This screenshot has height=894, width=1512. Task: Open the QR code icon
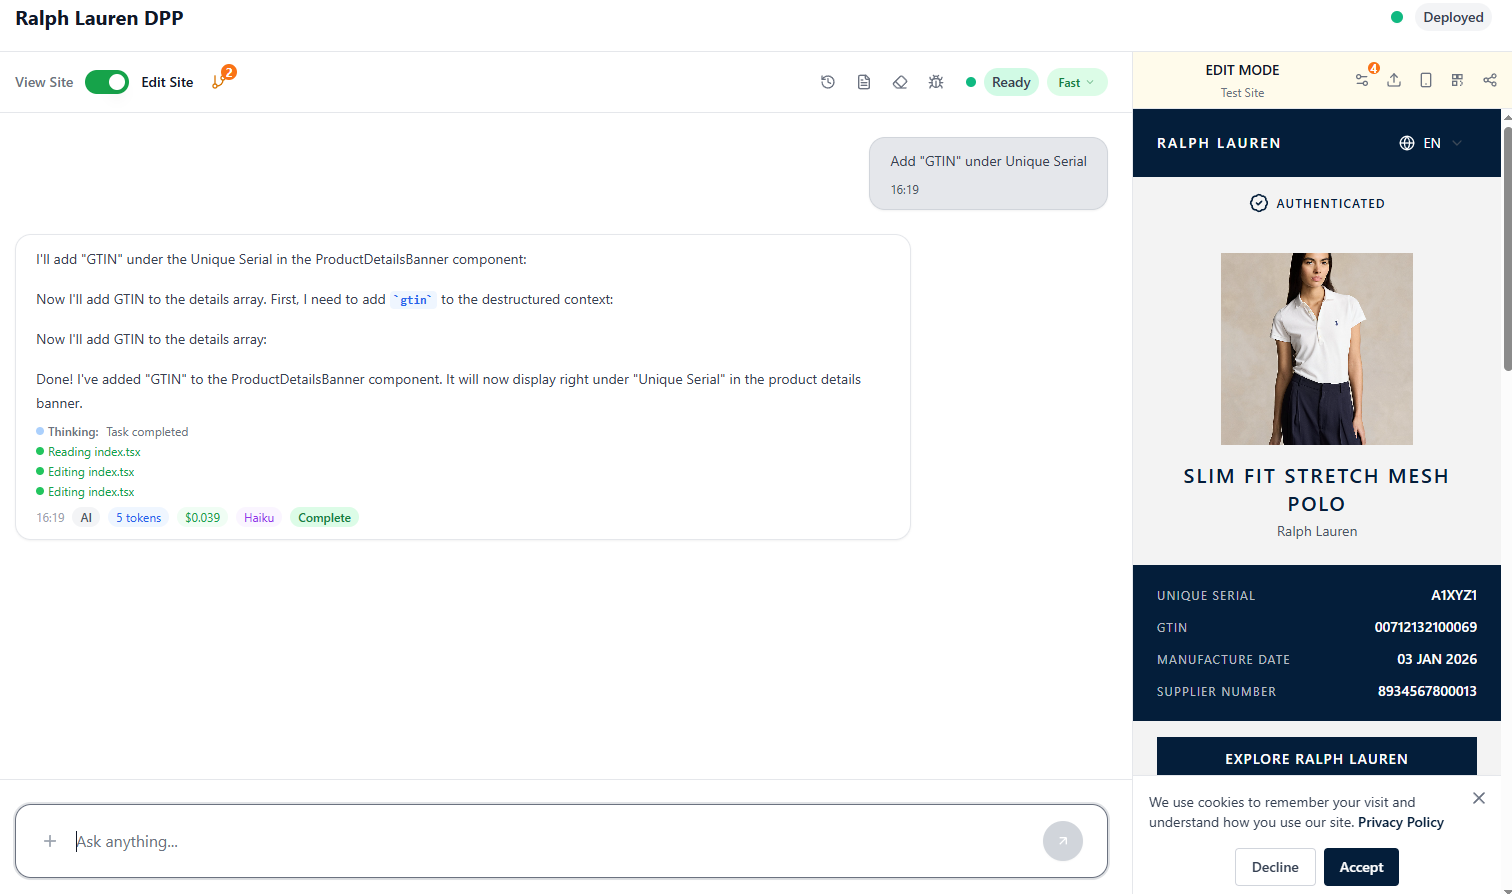point(1458,80)
